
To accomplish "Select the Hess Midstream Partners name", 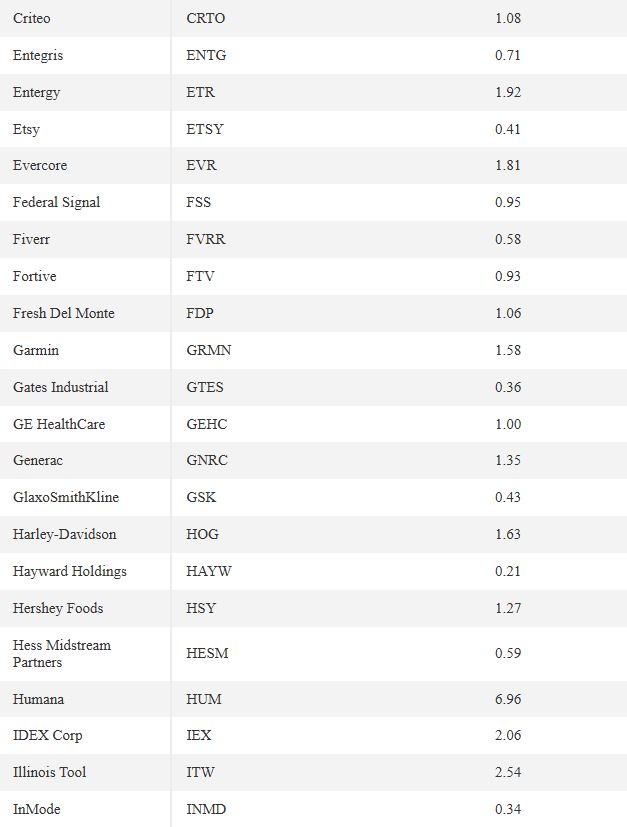I will (x=62, y=653).
